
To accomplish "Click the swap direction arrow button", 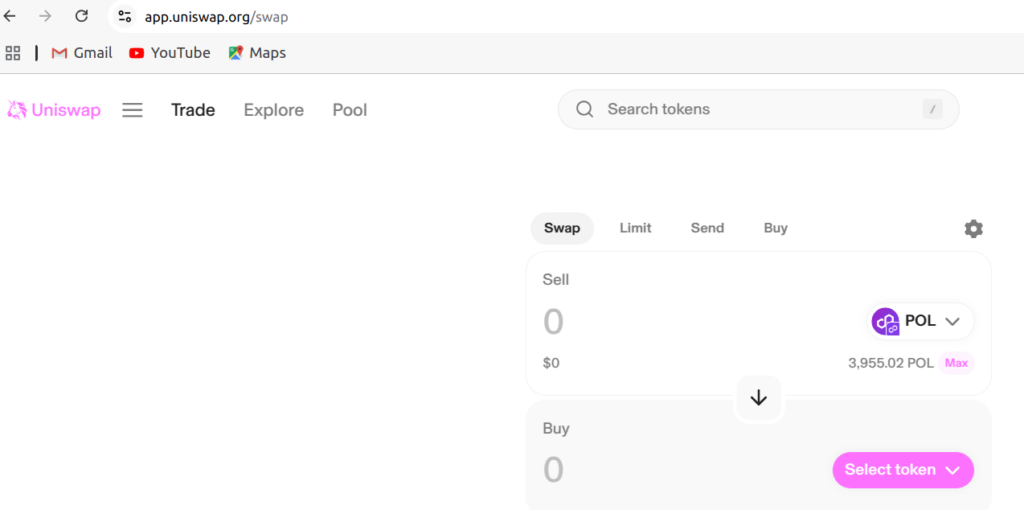I will click(x=758, y=398).
